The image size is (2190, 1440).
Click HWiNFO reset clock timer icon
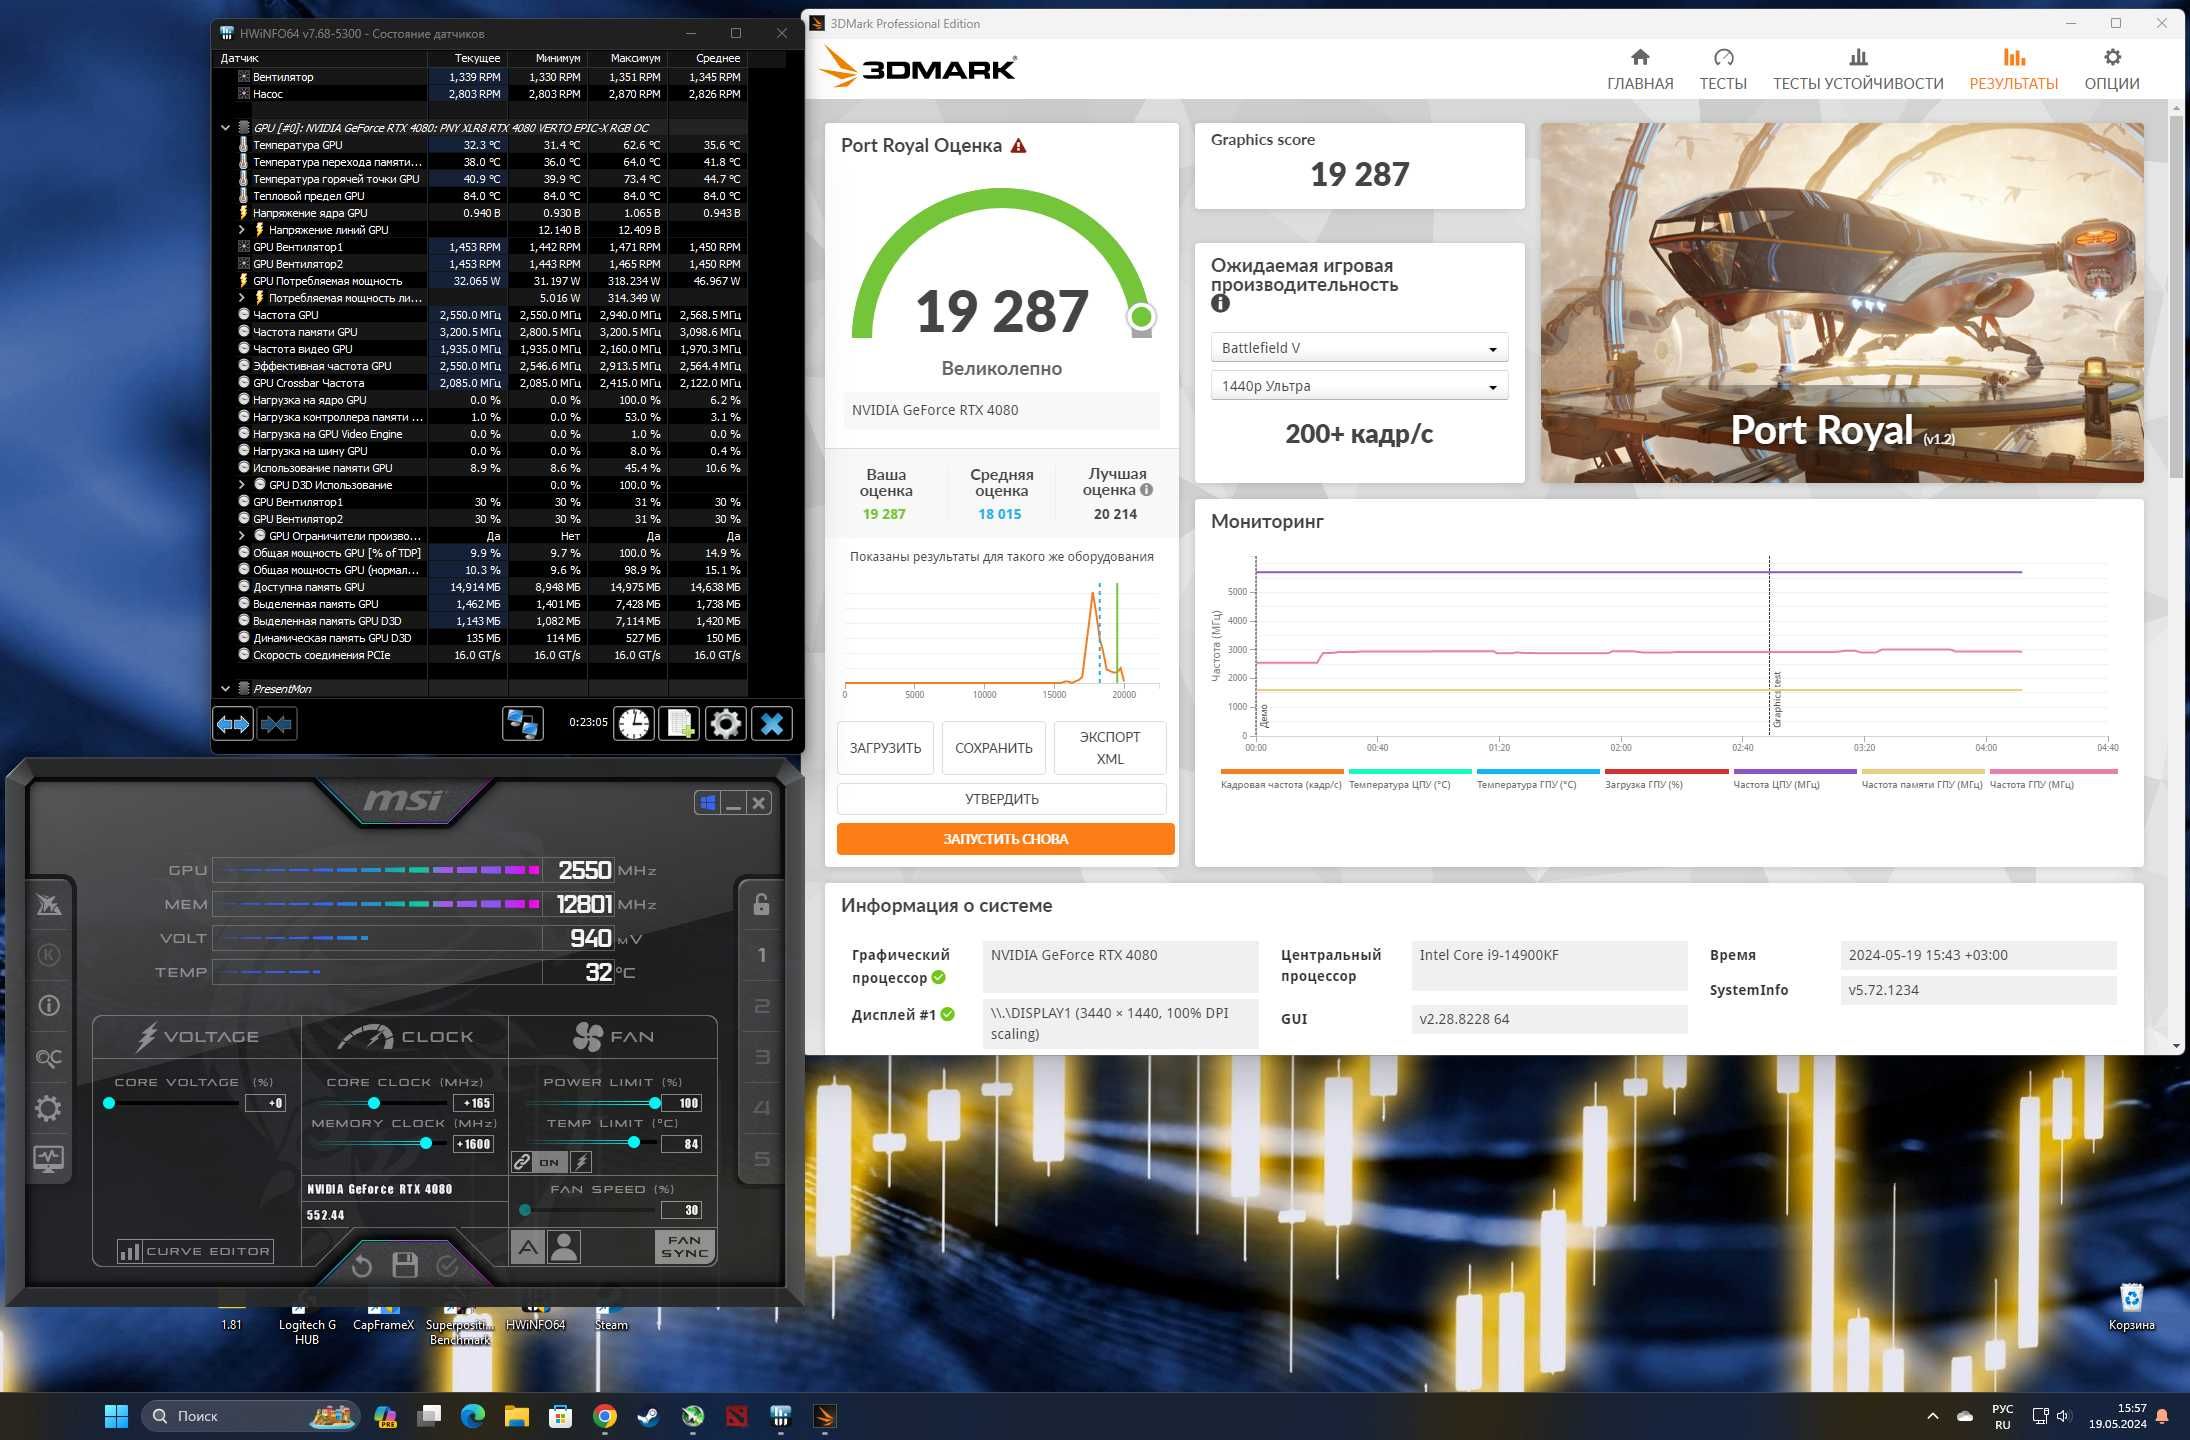click(x=634, y=723)
